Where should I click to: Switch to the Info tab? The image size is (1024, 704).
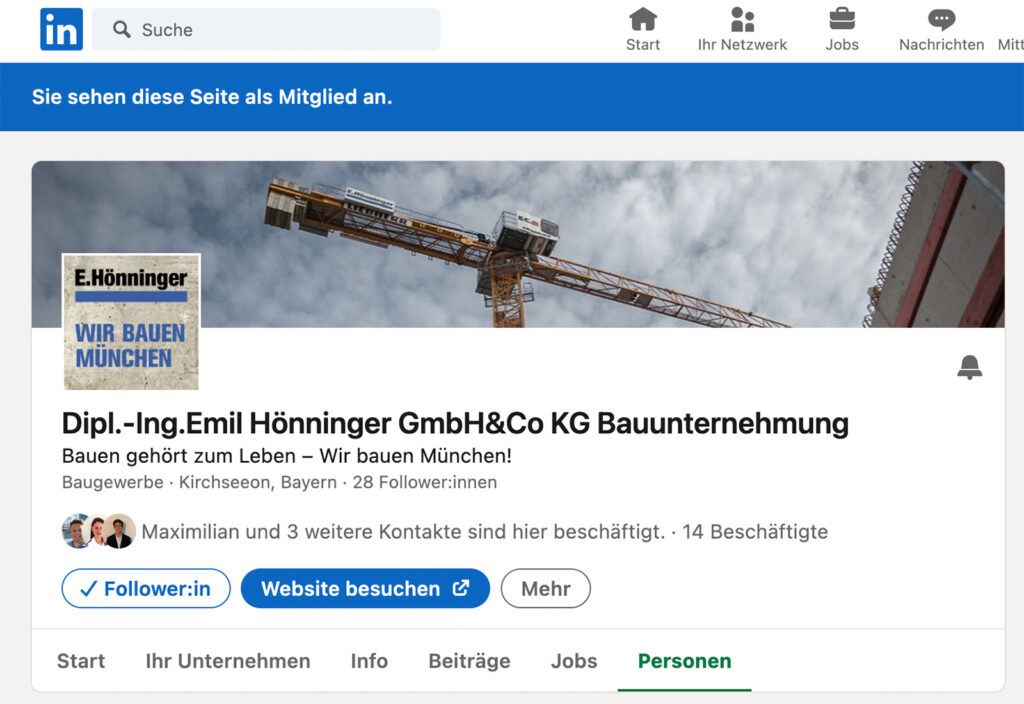coord(369,661)
